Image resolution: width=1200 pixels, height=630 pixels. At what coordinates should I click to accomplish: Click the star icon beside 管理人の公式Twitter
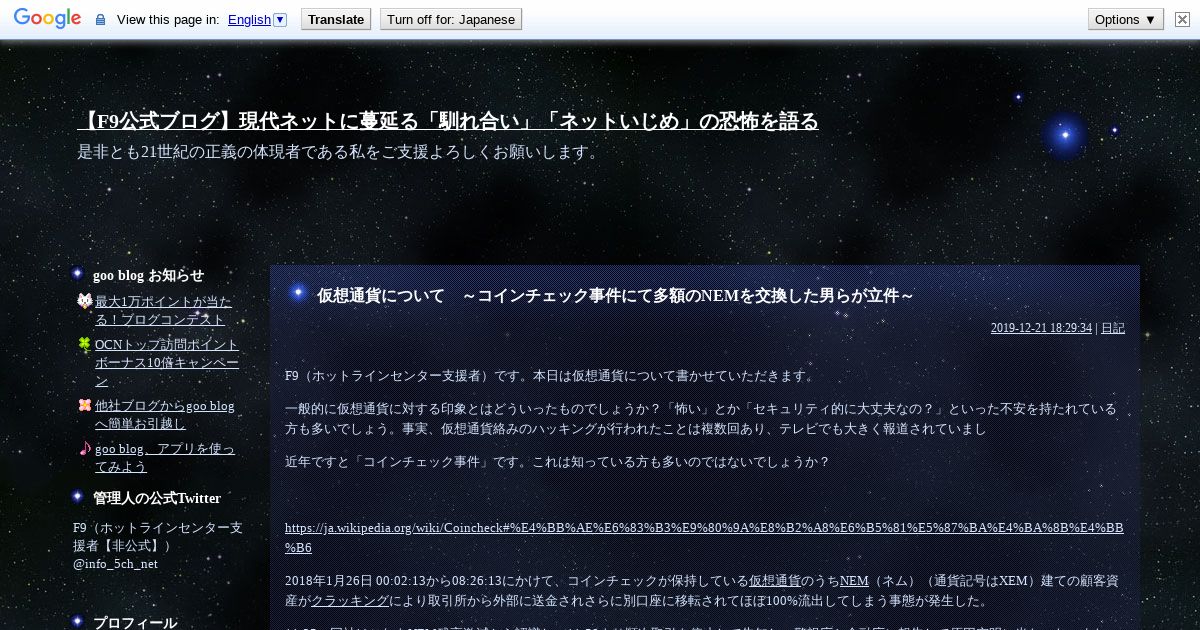point(78,496)
